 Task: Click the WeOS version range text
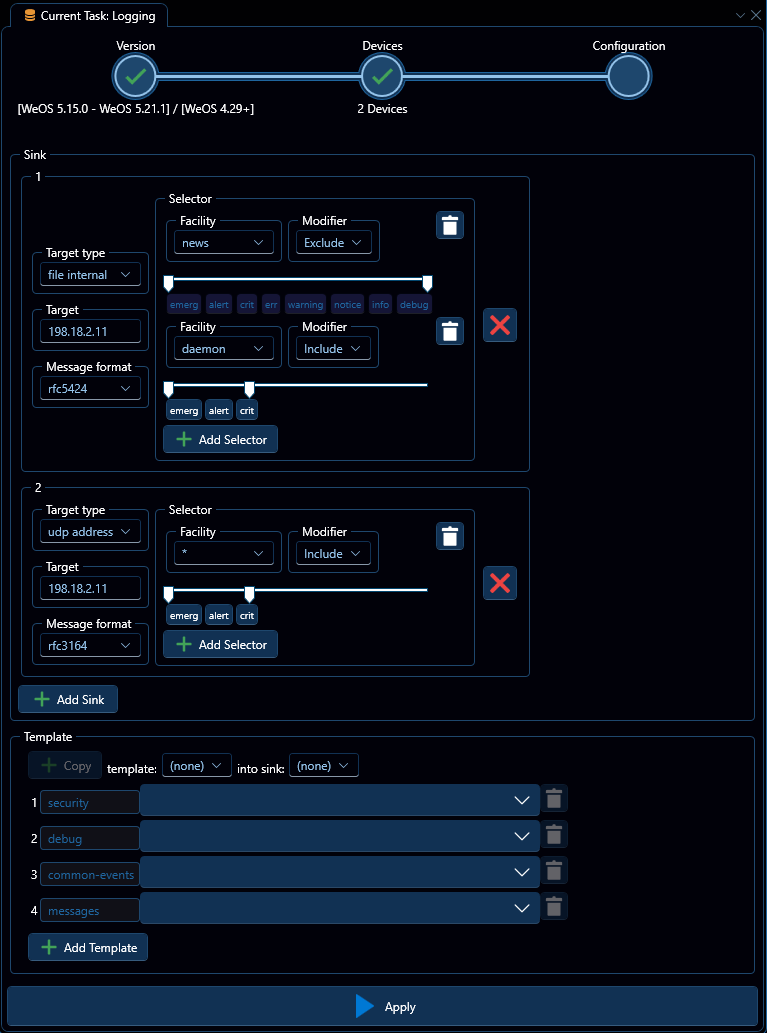pyautogui.click(x=136, y=109)
